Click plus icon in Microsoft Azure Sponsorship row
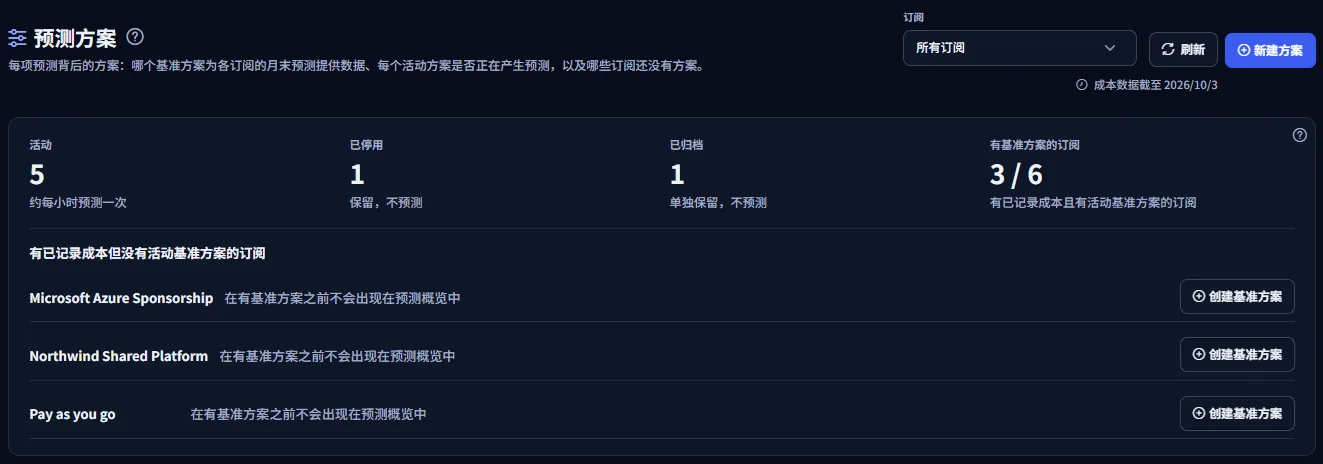1323x464 pixels. pos(1199,297)
